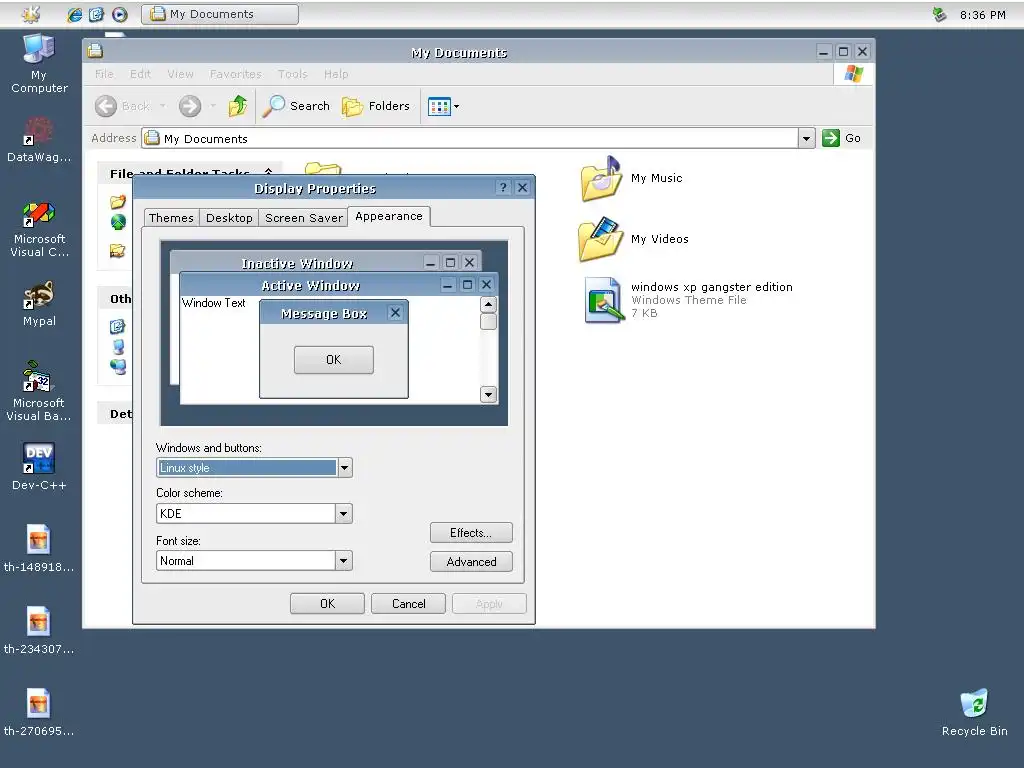This screenshot has height=768, width=1024.
Task: Click the Advanced button
Action: [x=471, y=562]
